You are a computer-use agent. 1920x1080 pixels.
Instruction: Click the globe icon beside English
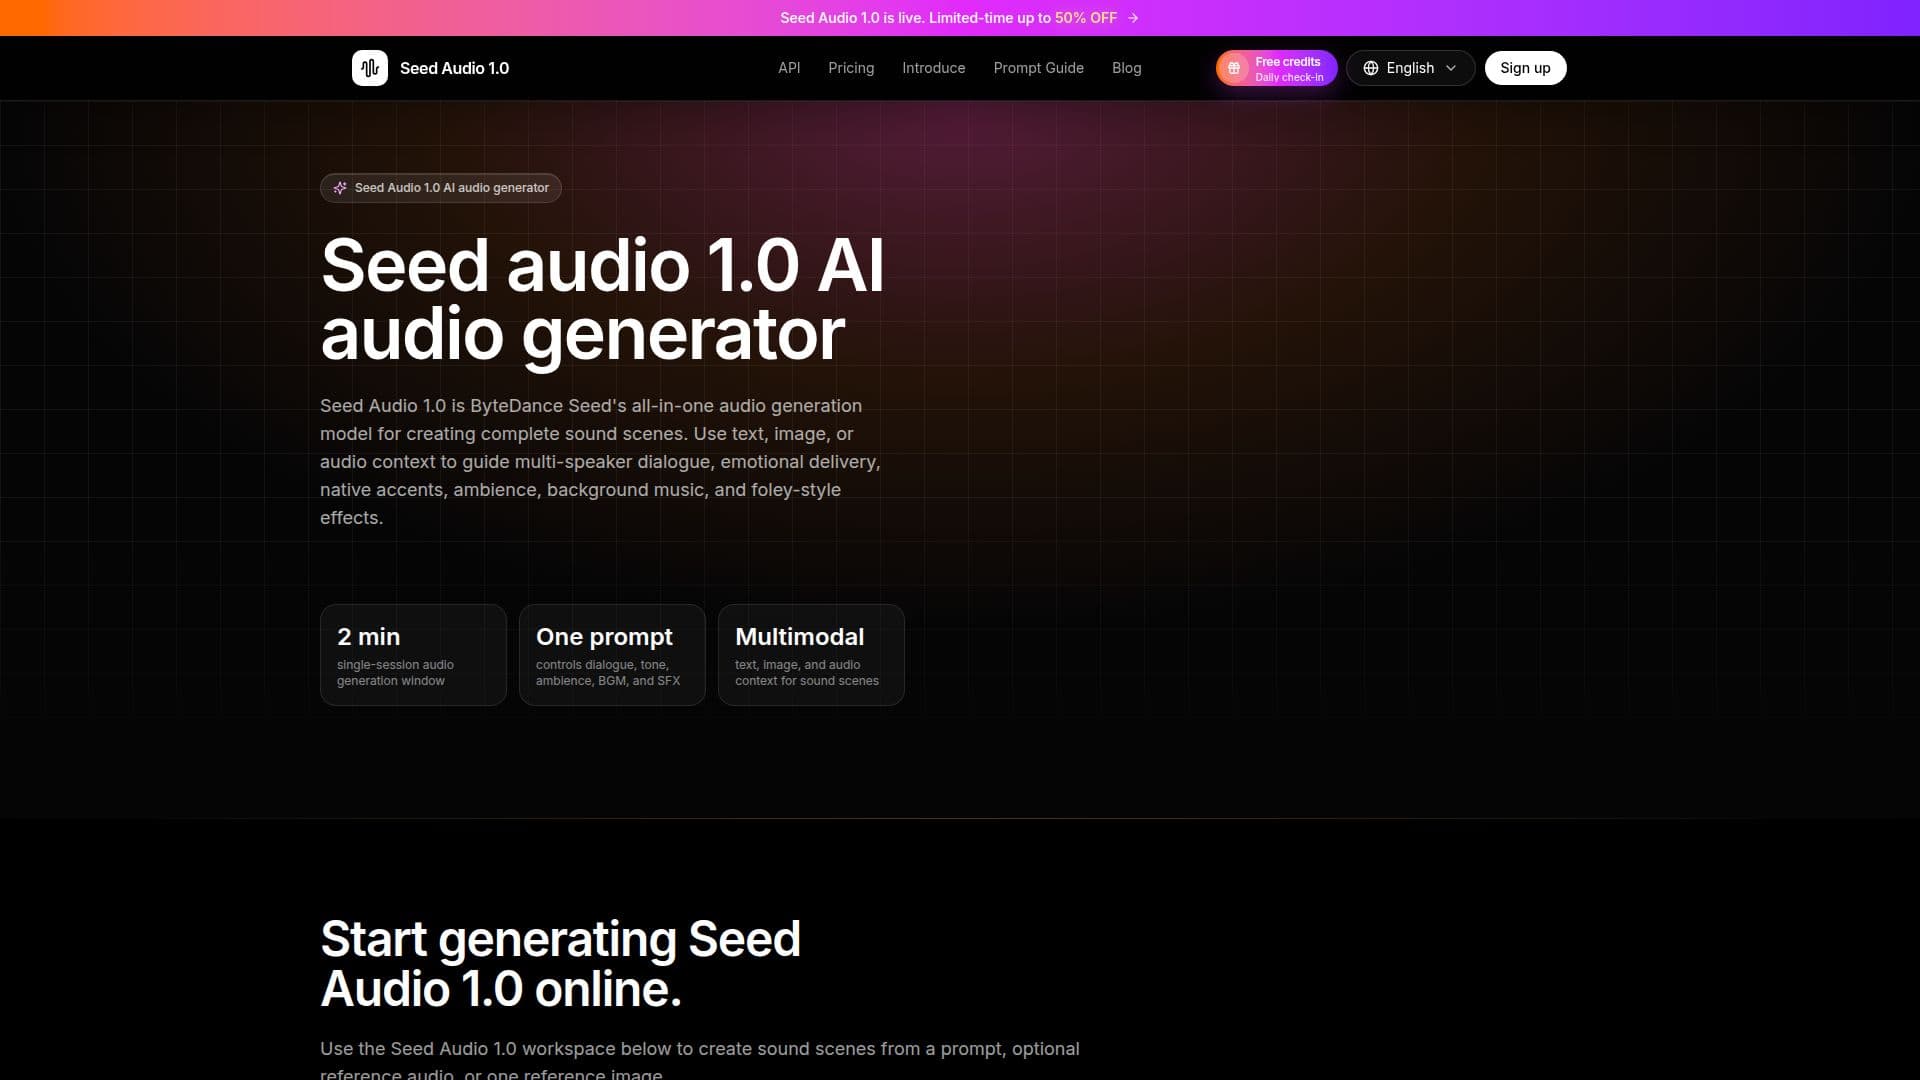(x=1371, y=68)
